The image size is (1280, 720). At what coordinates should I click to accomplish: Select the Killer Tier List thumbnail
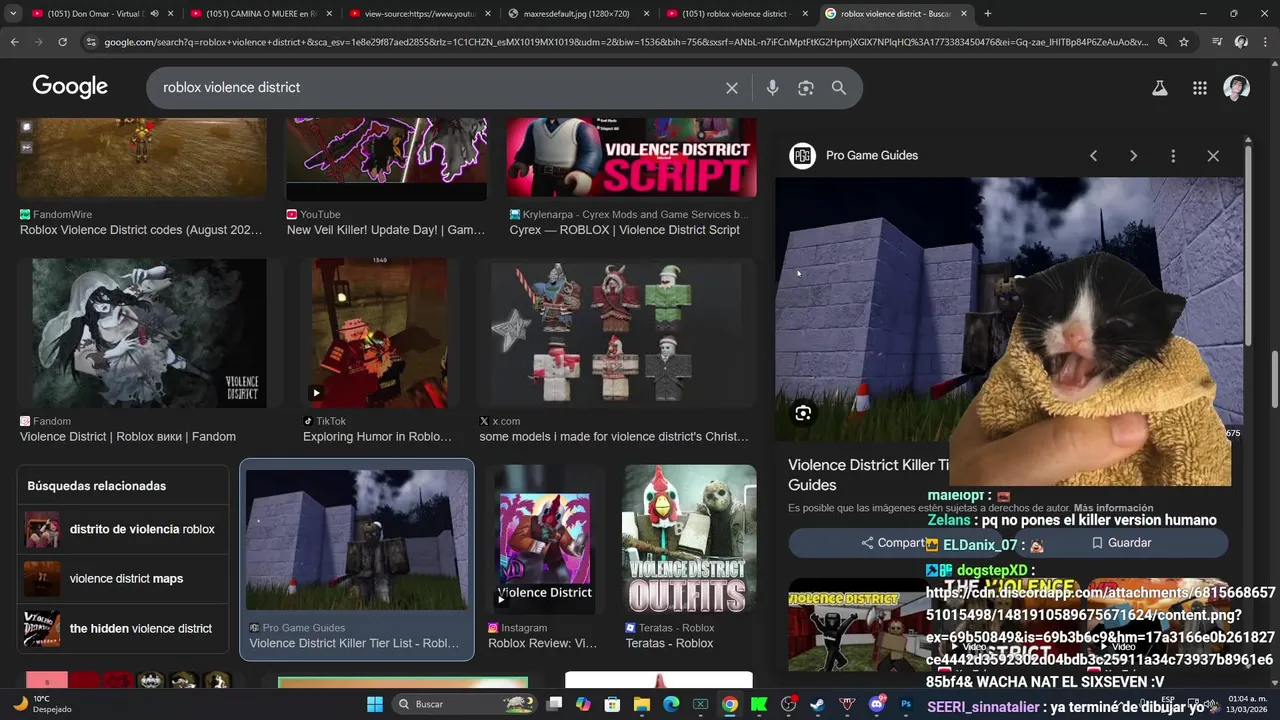point(357,540)
